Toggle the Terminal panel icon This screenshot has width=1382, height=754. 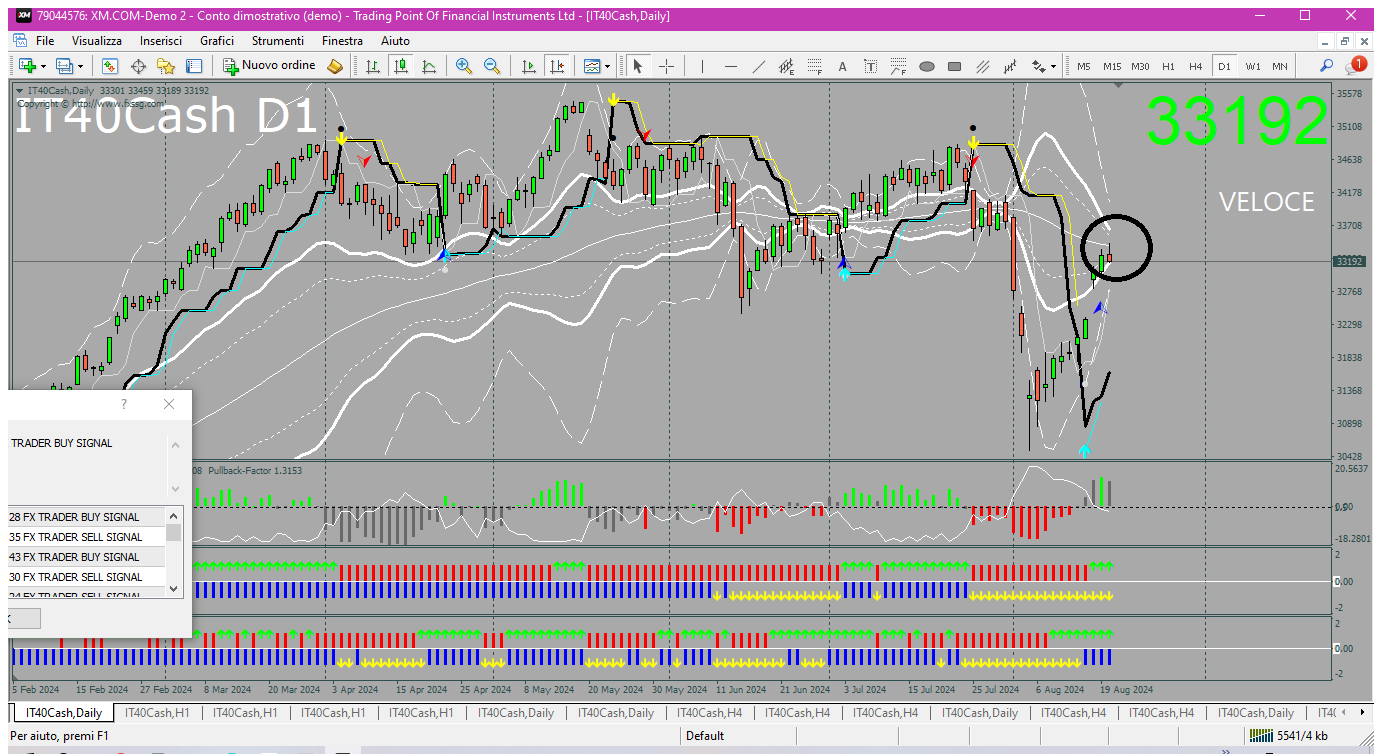(194, 66)
